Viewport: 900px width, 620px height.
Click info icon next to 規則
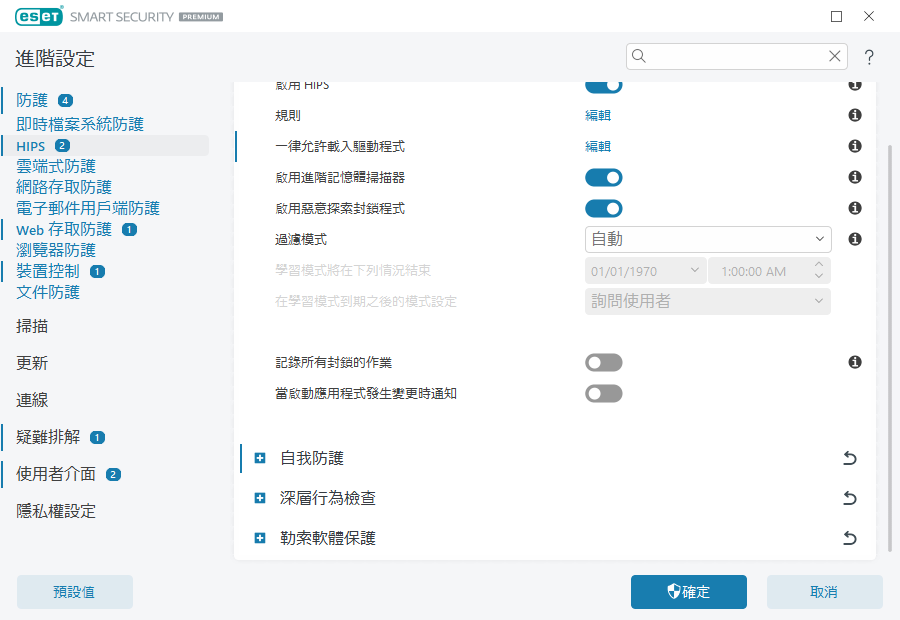tap(855, 115)
